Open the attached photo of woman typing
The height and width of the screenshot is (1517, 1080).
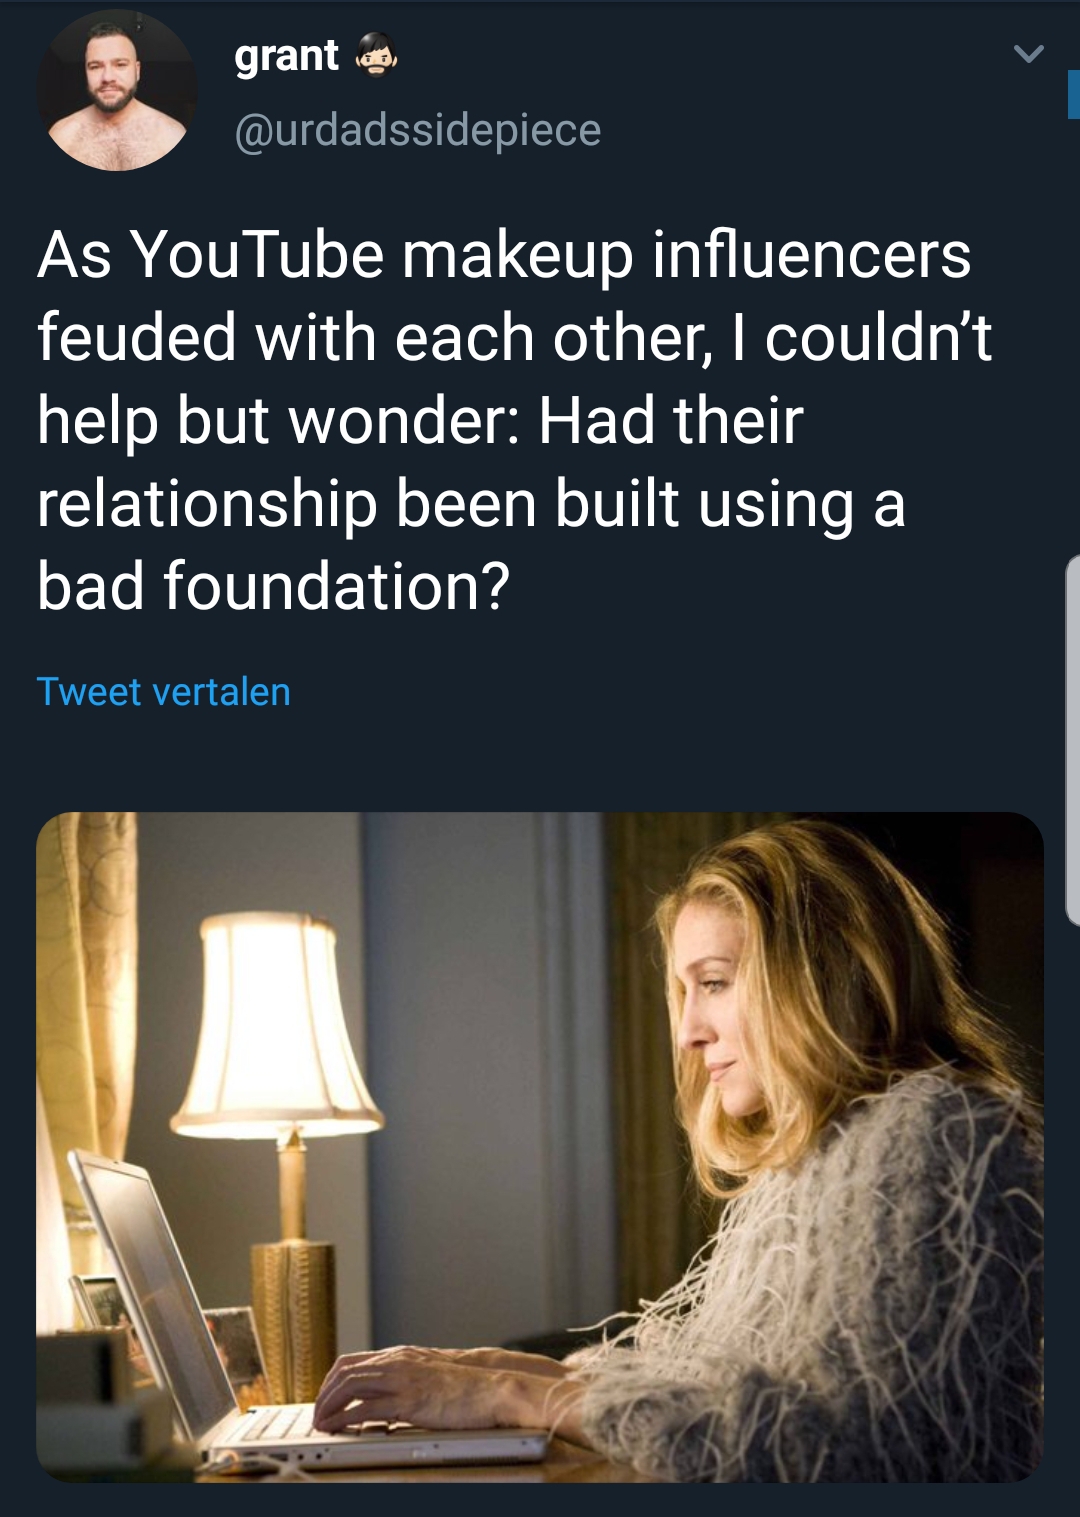point(540,1147)
